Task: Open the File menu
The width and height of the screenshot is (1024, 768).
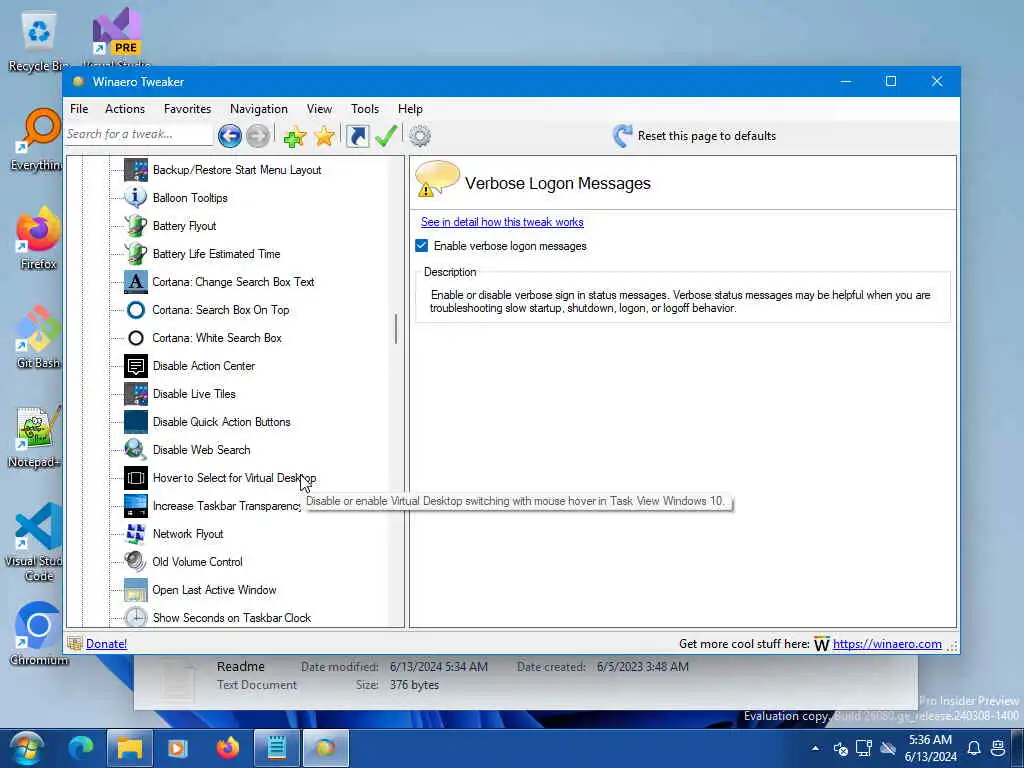Action: click(x=79, y=109)
